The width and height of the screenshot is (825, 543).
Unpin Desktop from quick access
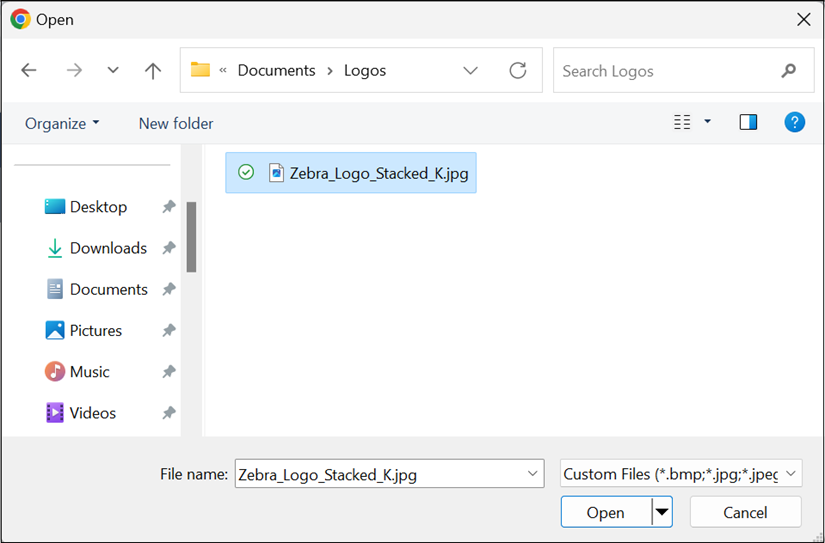pyautogui.click(x=168, y=207)
